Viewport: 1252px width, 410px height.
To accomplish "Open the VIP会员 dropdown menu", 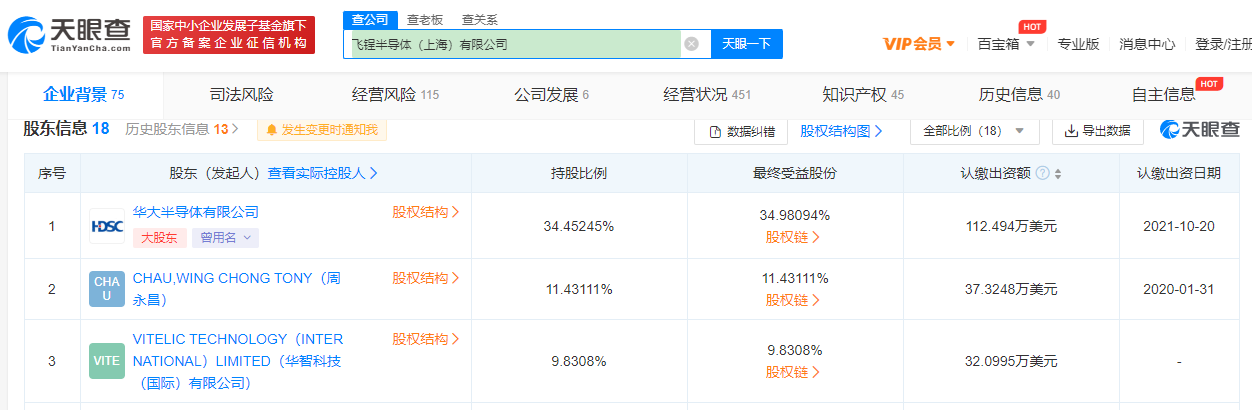I will coord(919,44).
